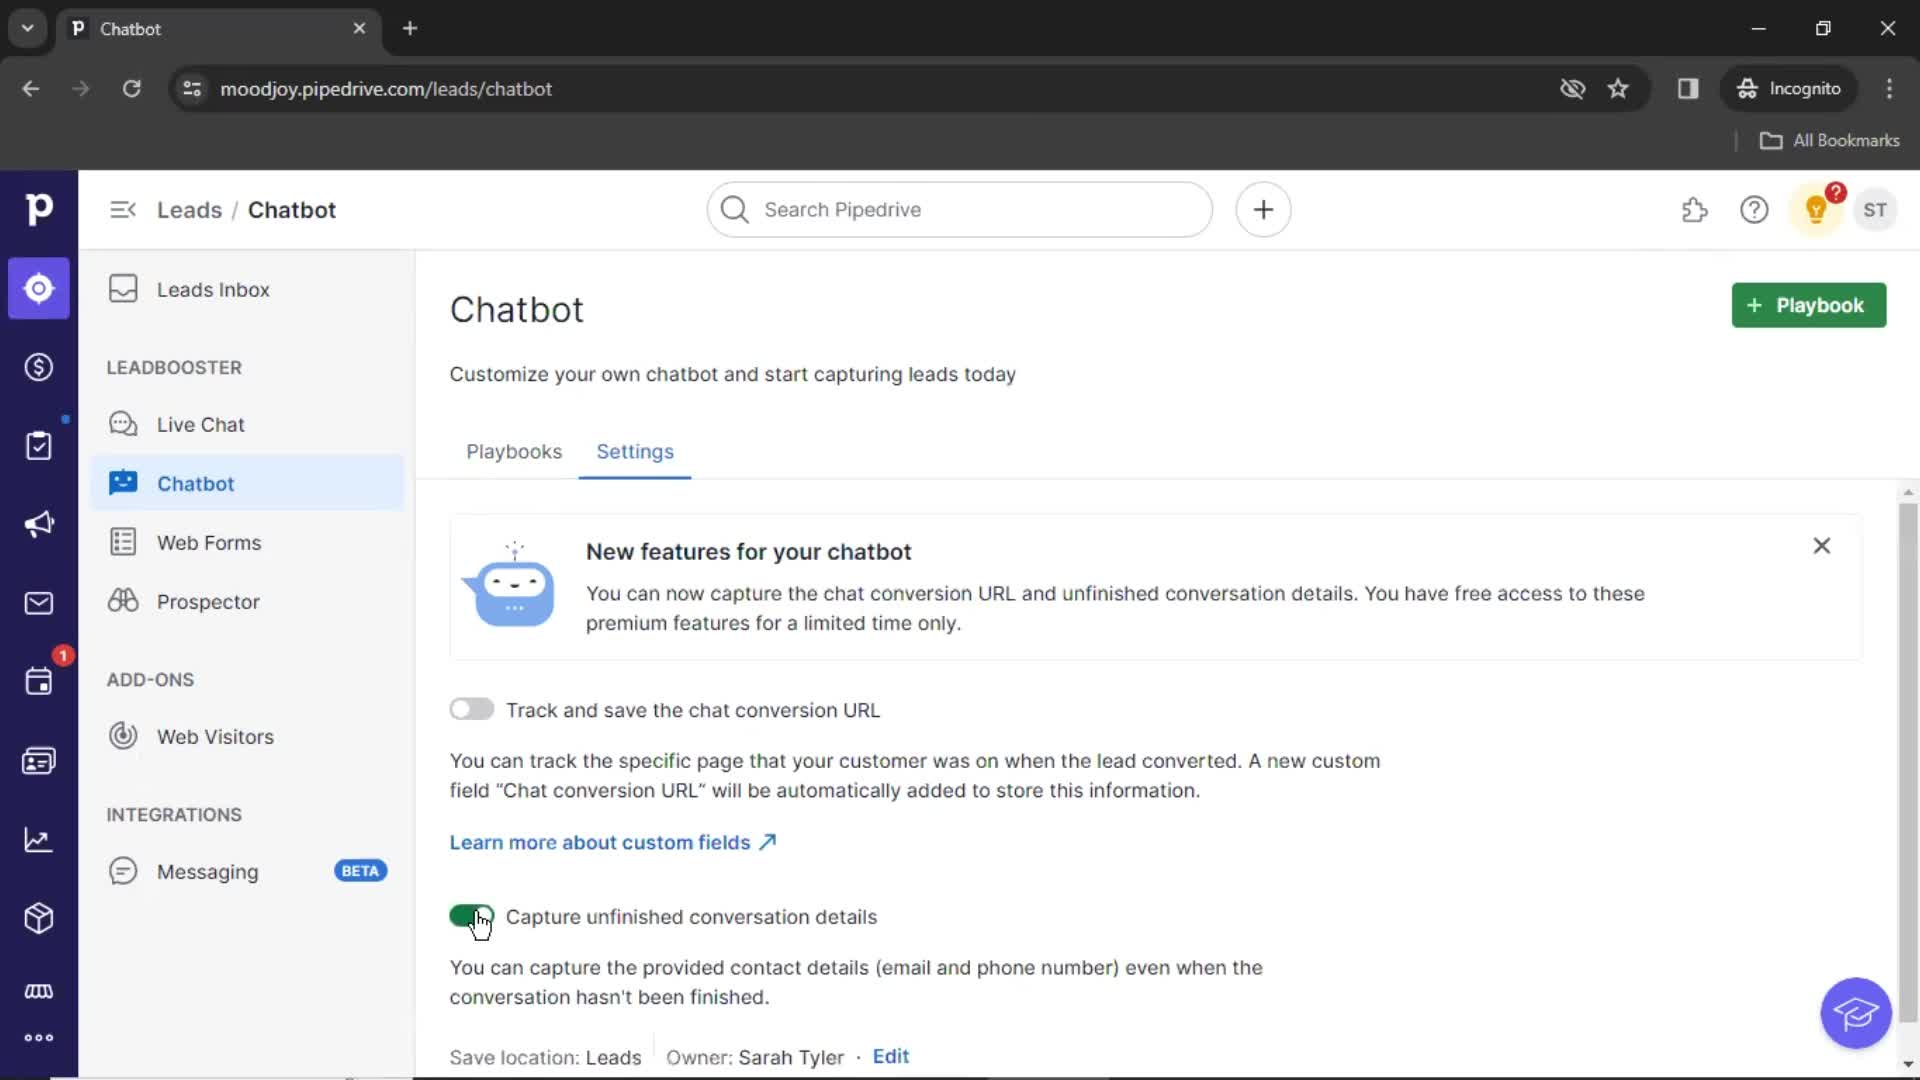The height and width of the screenshot is (1080, 1920).
Task: Switch to Playbooks tab
Action: [x=514, y=451]
